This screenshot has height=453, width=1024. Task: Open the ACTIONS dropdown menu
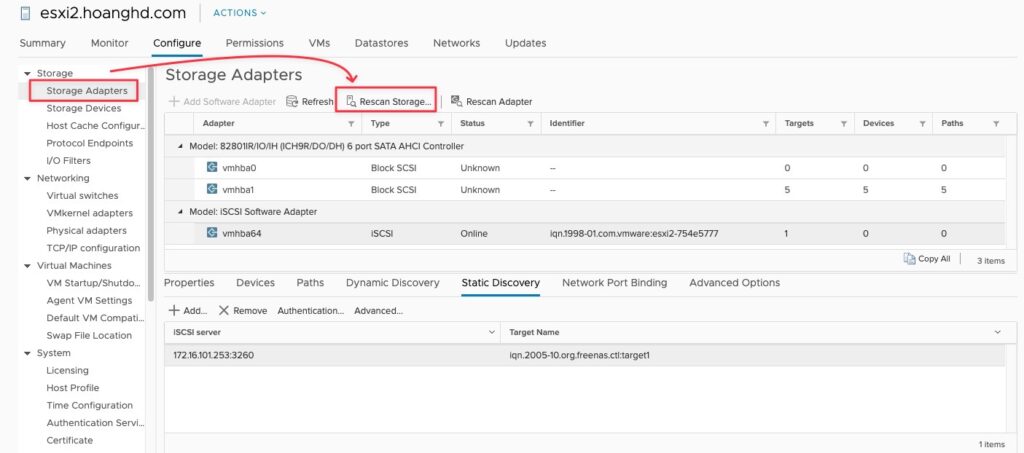240,13
